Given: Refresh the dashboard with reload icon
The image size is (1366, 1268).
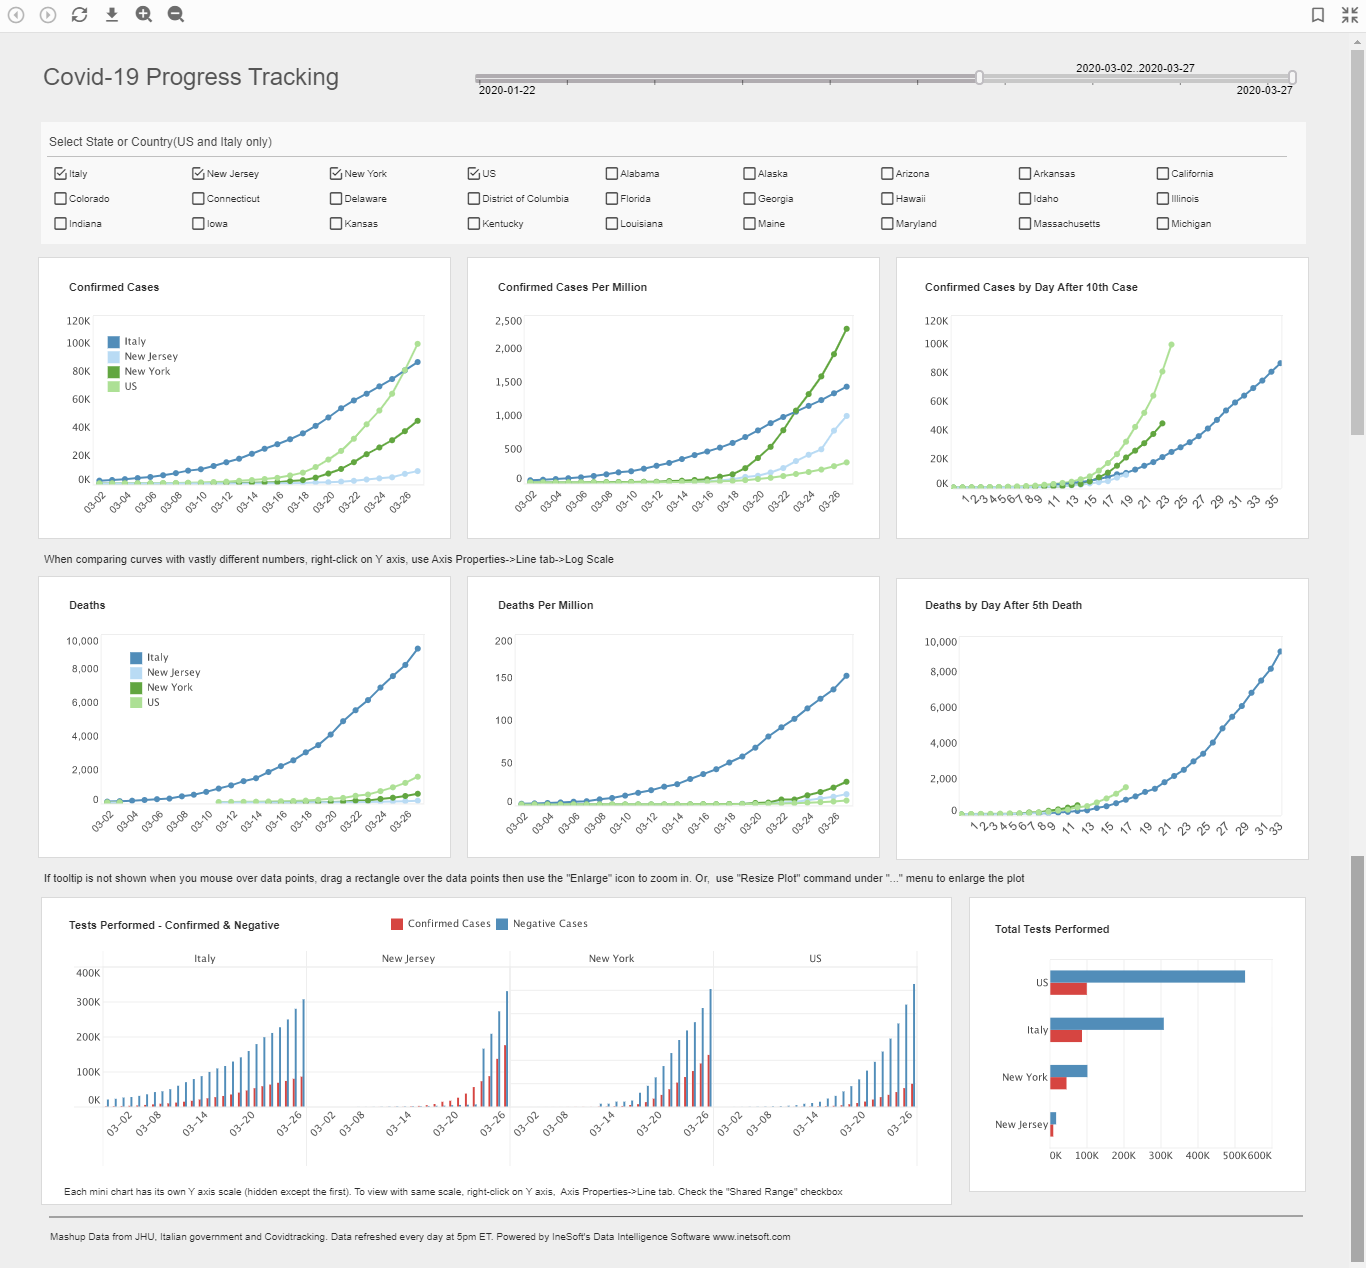Looking at the screenshot, I should pyautogui.click(x=80, y=15).
